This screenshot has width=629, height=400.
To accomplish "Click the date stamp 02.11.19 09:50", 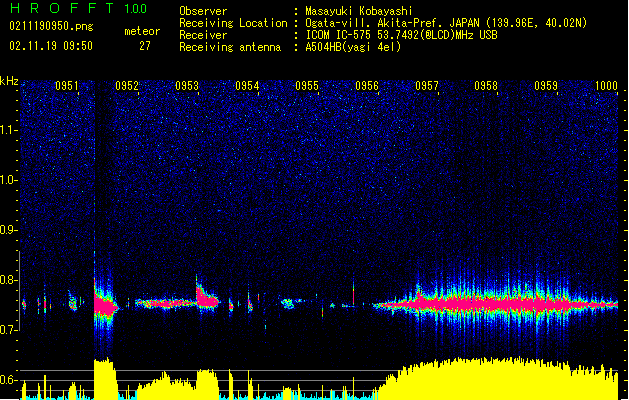I will [51, 46].
